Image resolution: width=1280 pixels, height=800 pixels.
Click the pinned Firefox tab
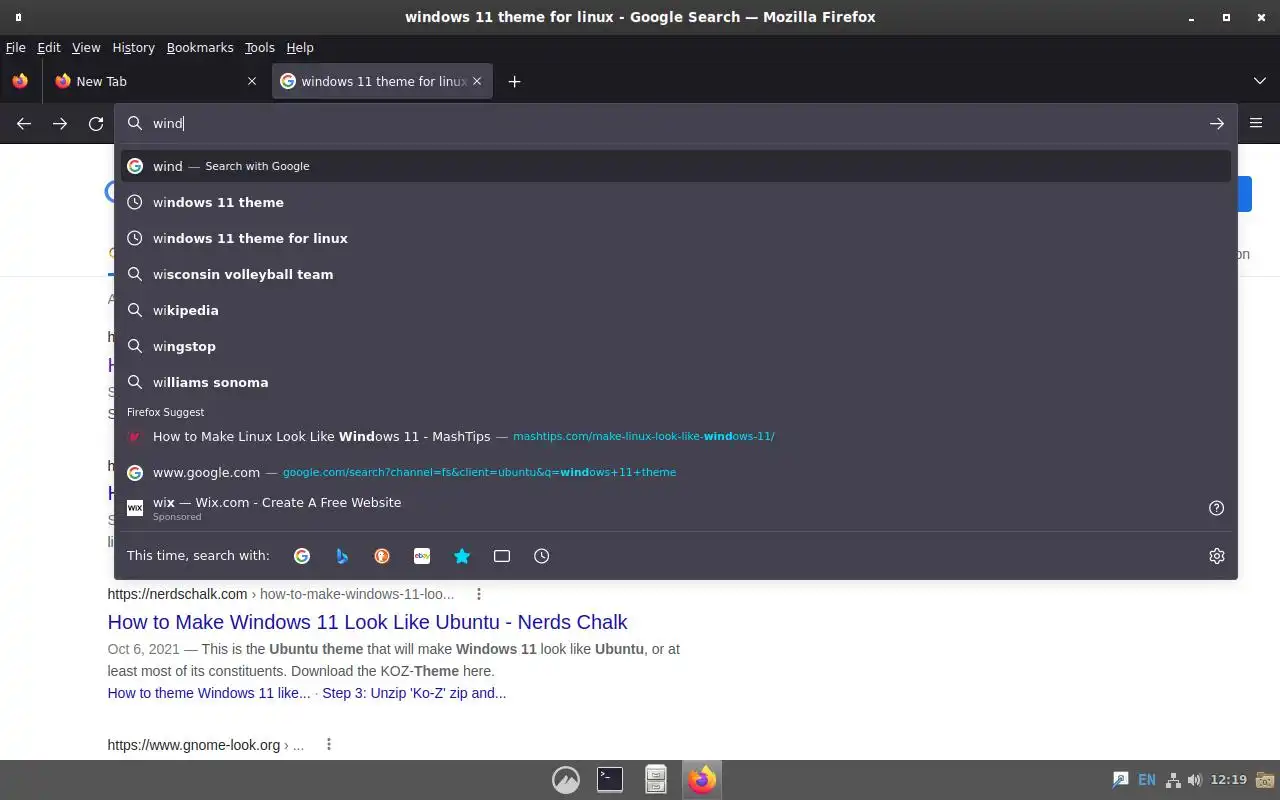20,82
